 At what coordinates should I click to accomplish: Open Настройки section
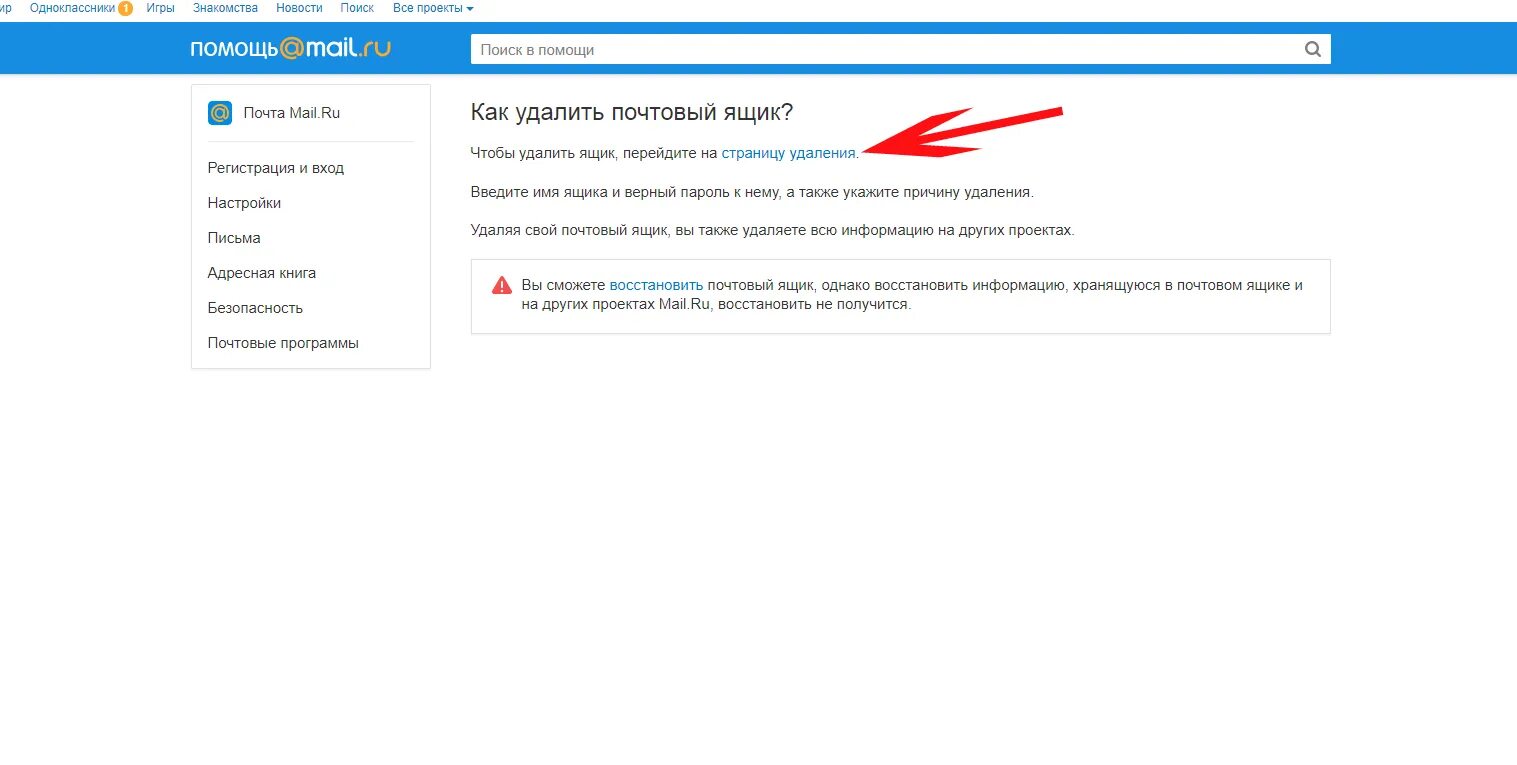(x=244, y=203)
